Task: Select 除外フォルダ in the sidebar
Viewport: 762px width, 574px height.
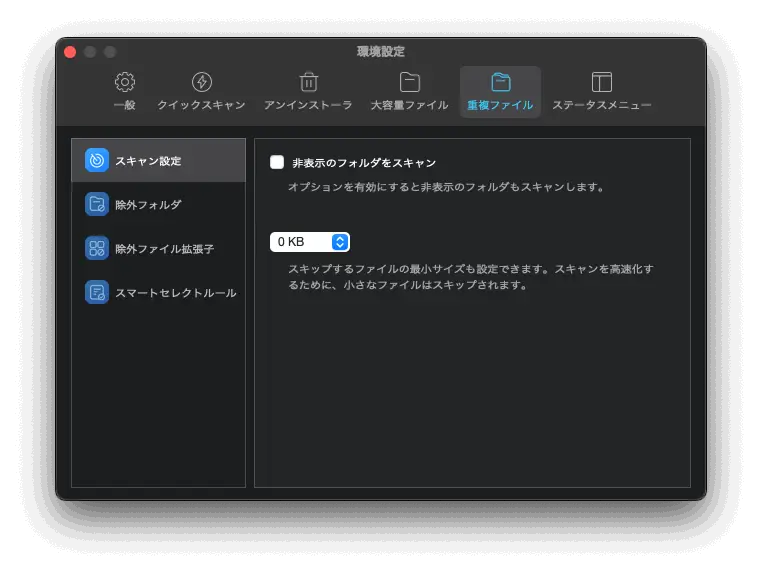Action: click(x=158, y=204)
